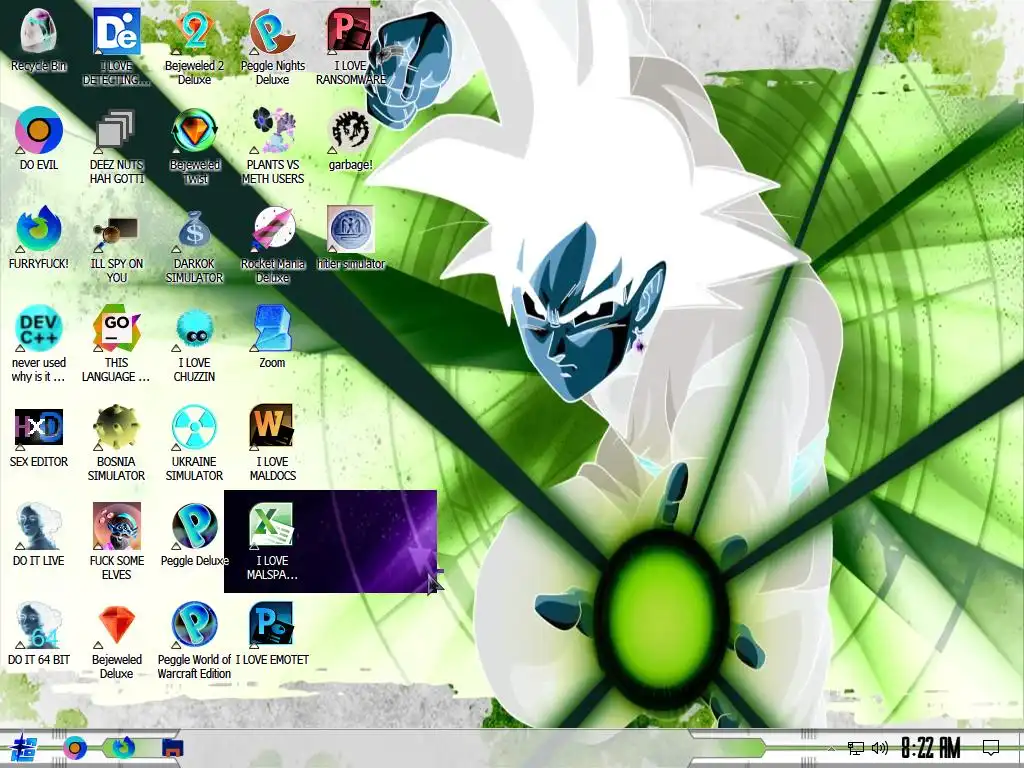
Task: Launch the Chrome-style browser from the taskbar
Action: point(74,748)
